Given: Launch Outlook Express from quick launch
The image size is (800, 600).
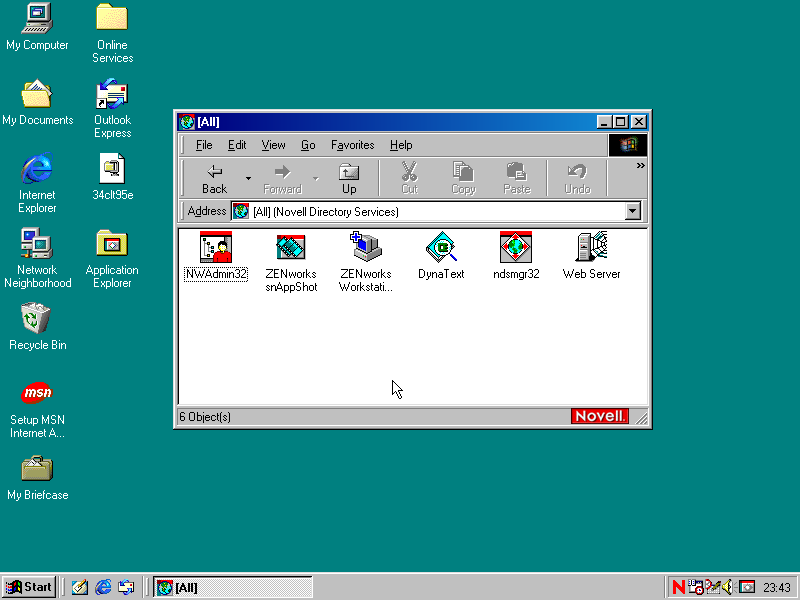Looking at the screenshot, I should click(127, 587).
